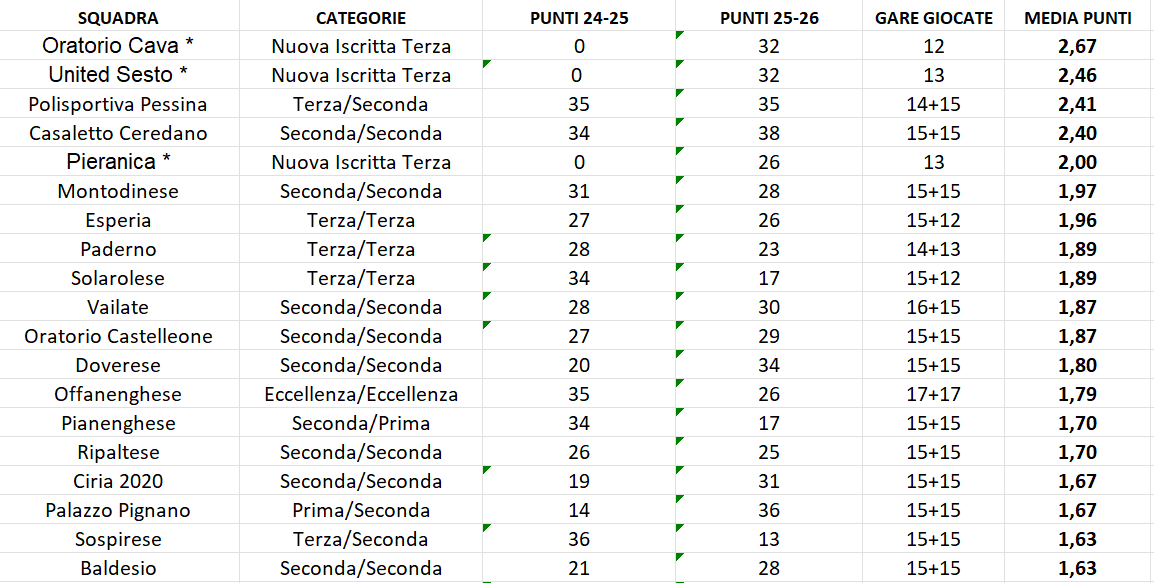This screenshot has height=583, width=1154.
Task: Select the Seconda/Prima category cell
Action: [x=360, y=423]
